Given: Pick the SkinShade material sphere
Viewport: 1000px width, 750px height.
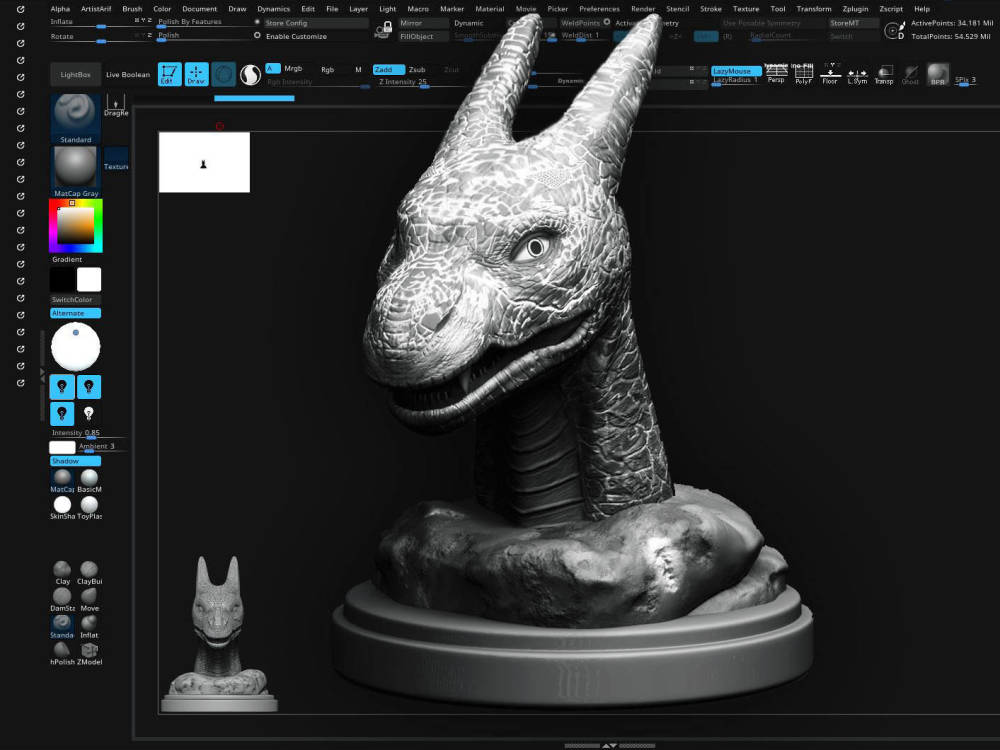Looking at the screenshot, I should coord(62,507).
